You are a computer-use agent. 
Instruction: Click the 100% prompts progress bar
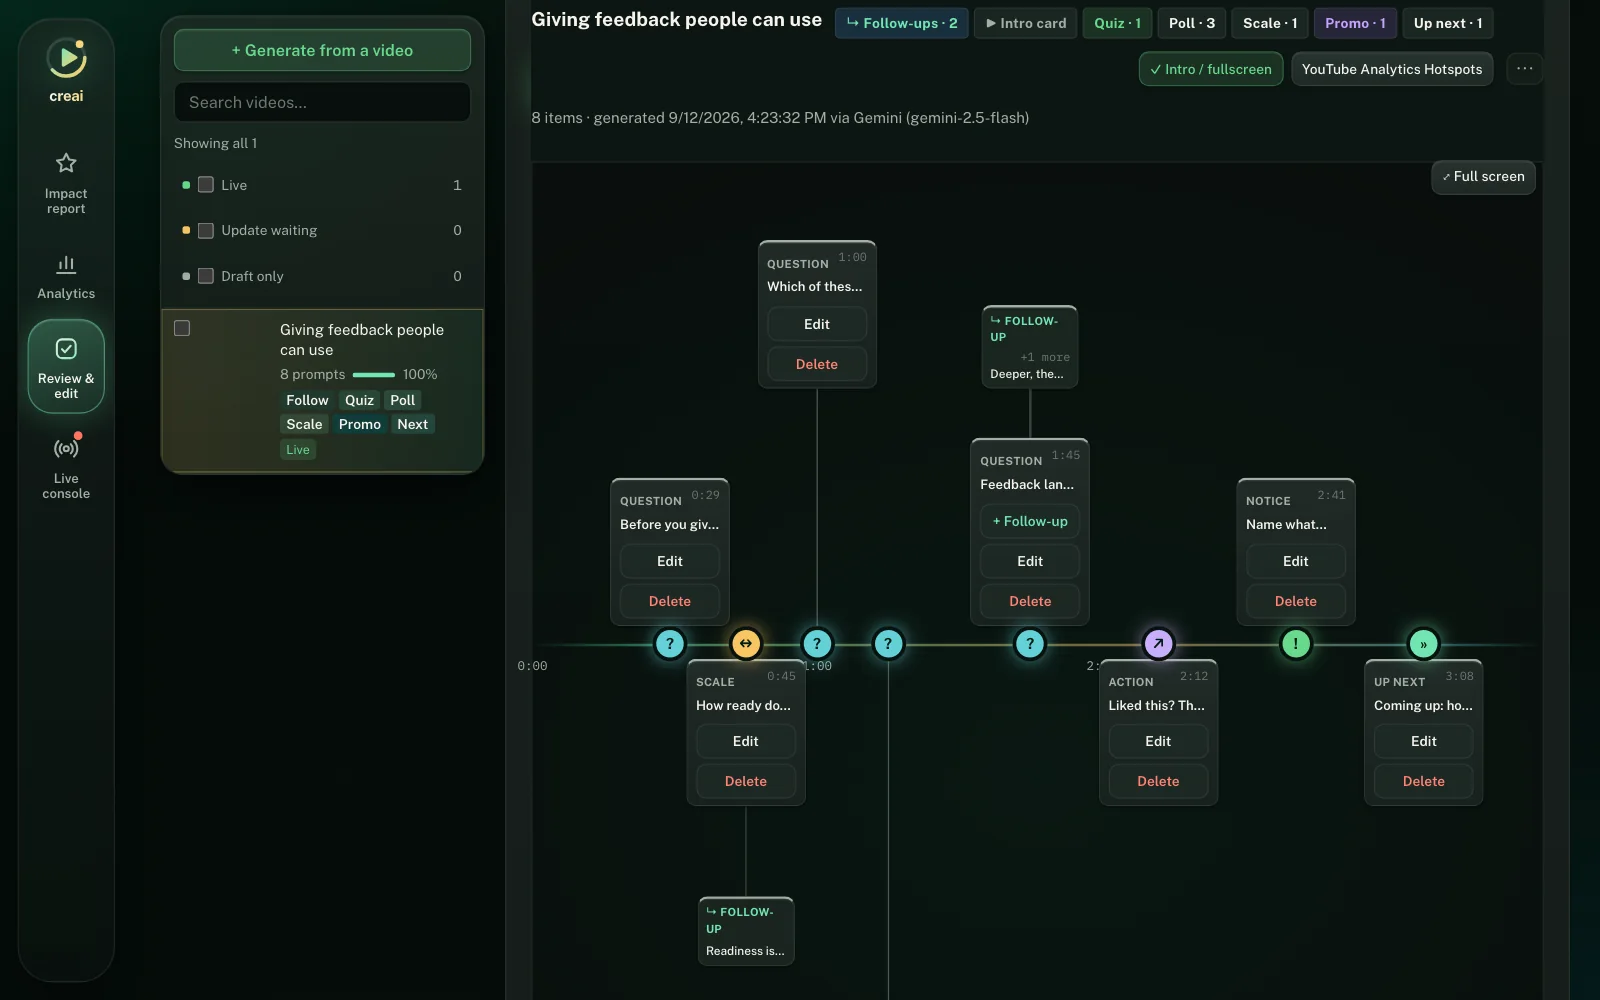pos(374,375)
